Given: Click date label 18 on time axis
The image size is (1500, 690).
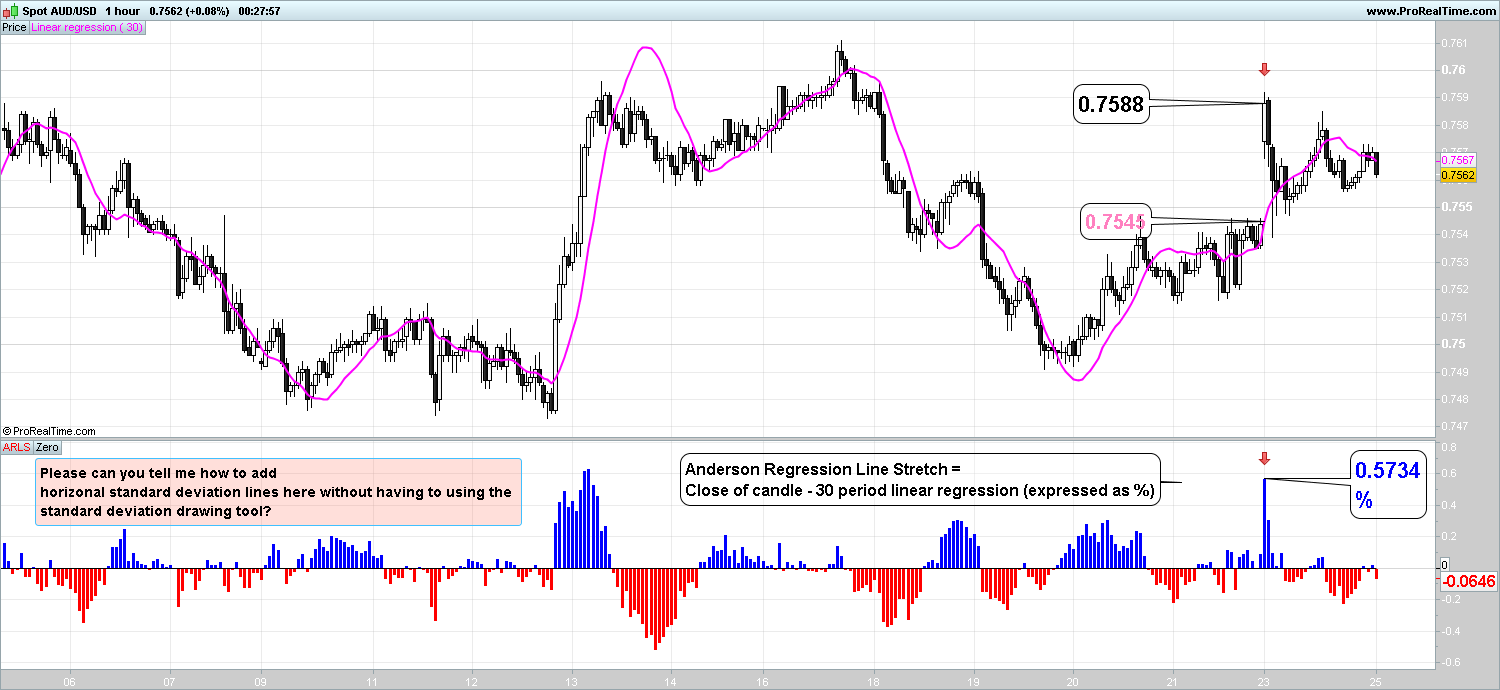Looking at the screenshot, I should coord(873,680).
